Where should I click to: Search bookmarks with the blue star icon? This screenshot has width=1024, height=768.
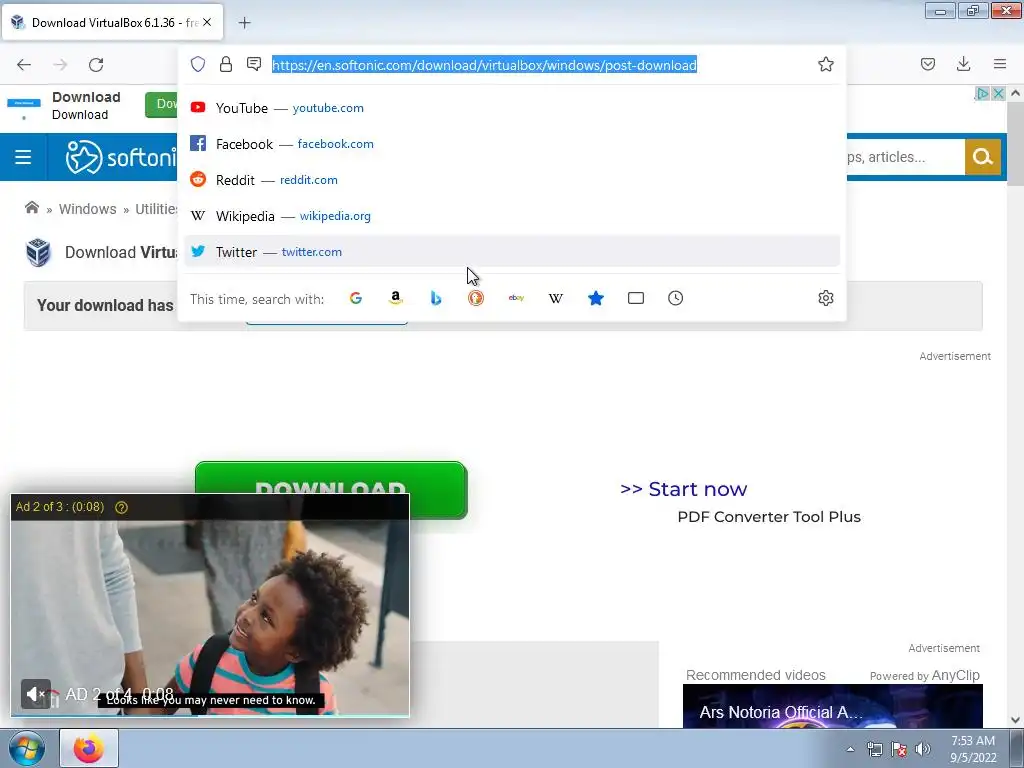pyautogui.click(x=596, y=298)
